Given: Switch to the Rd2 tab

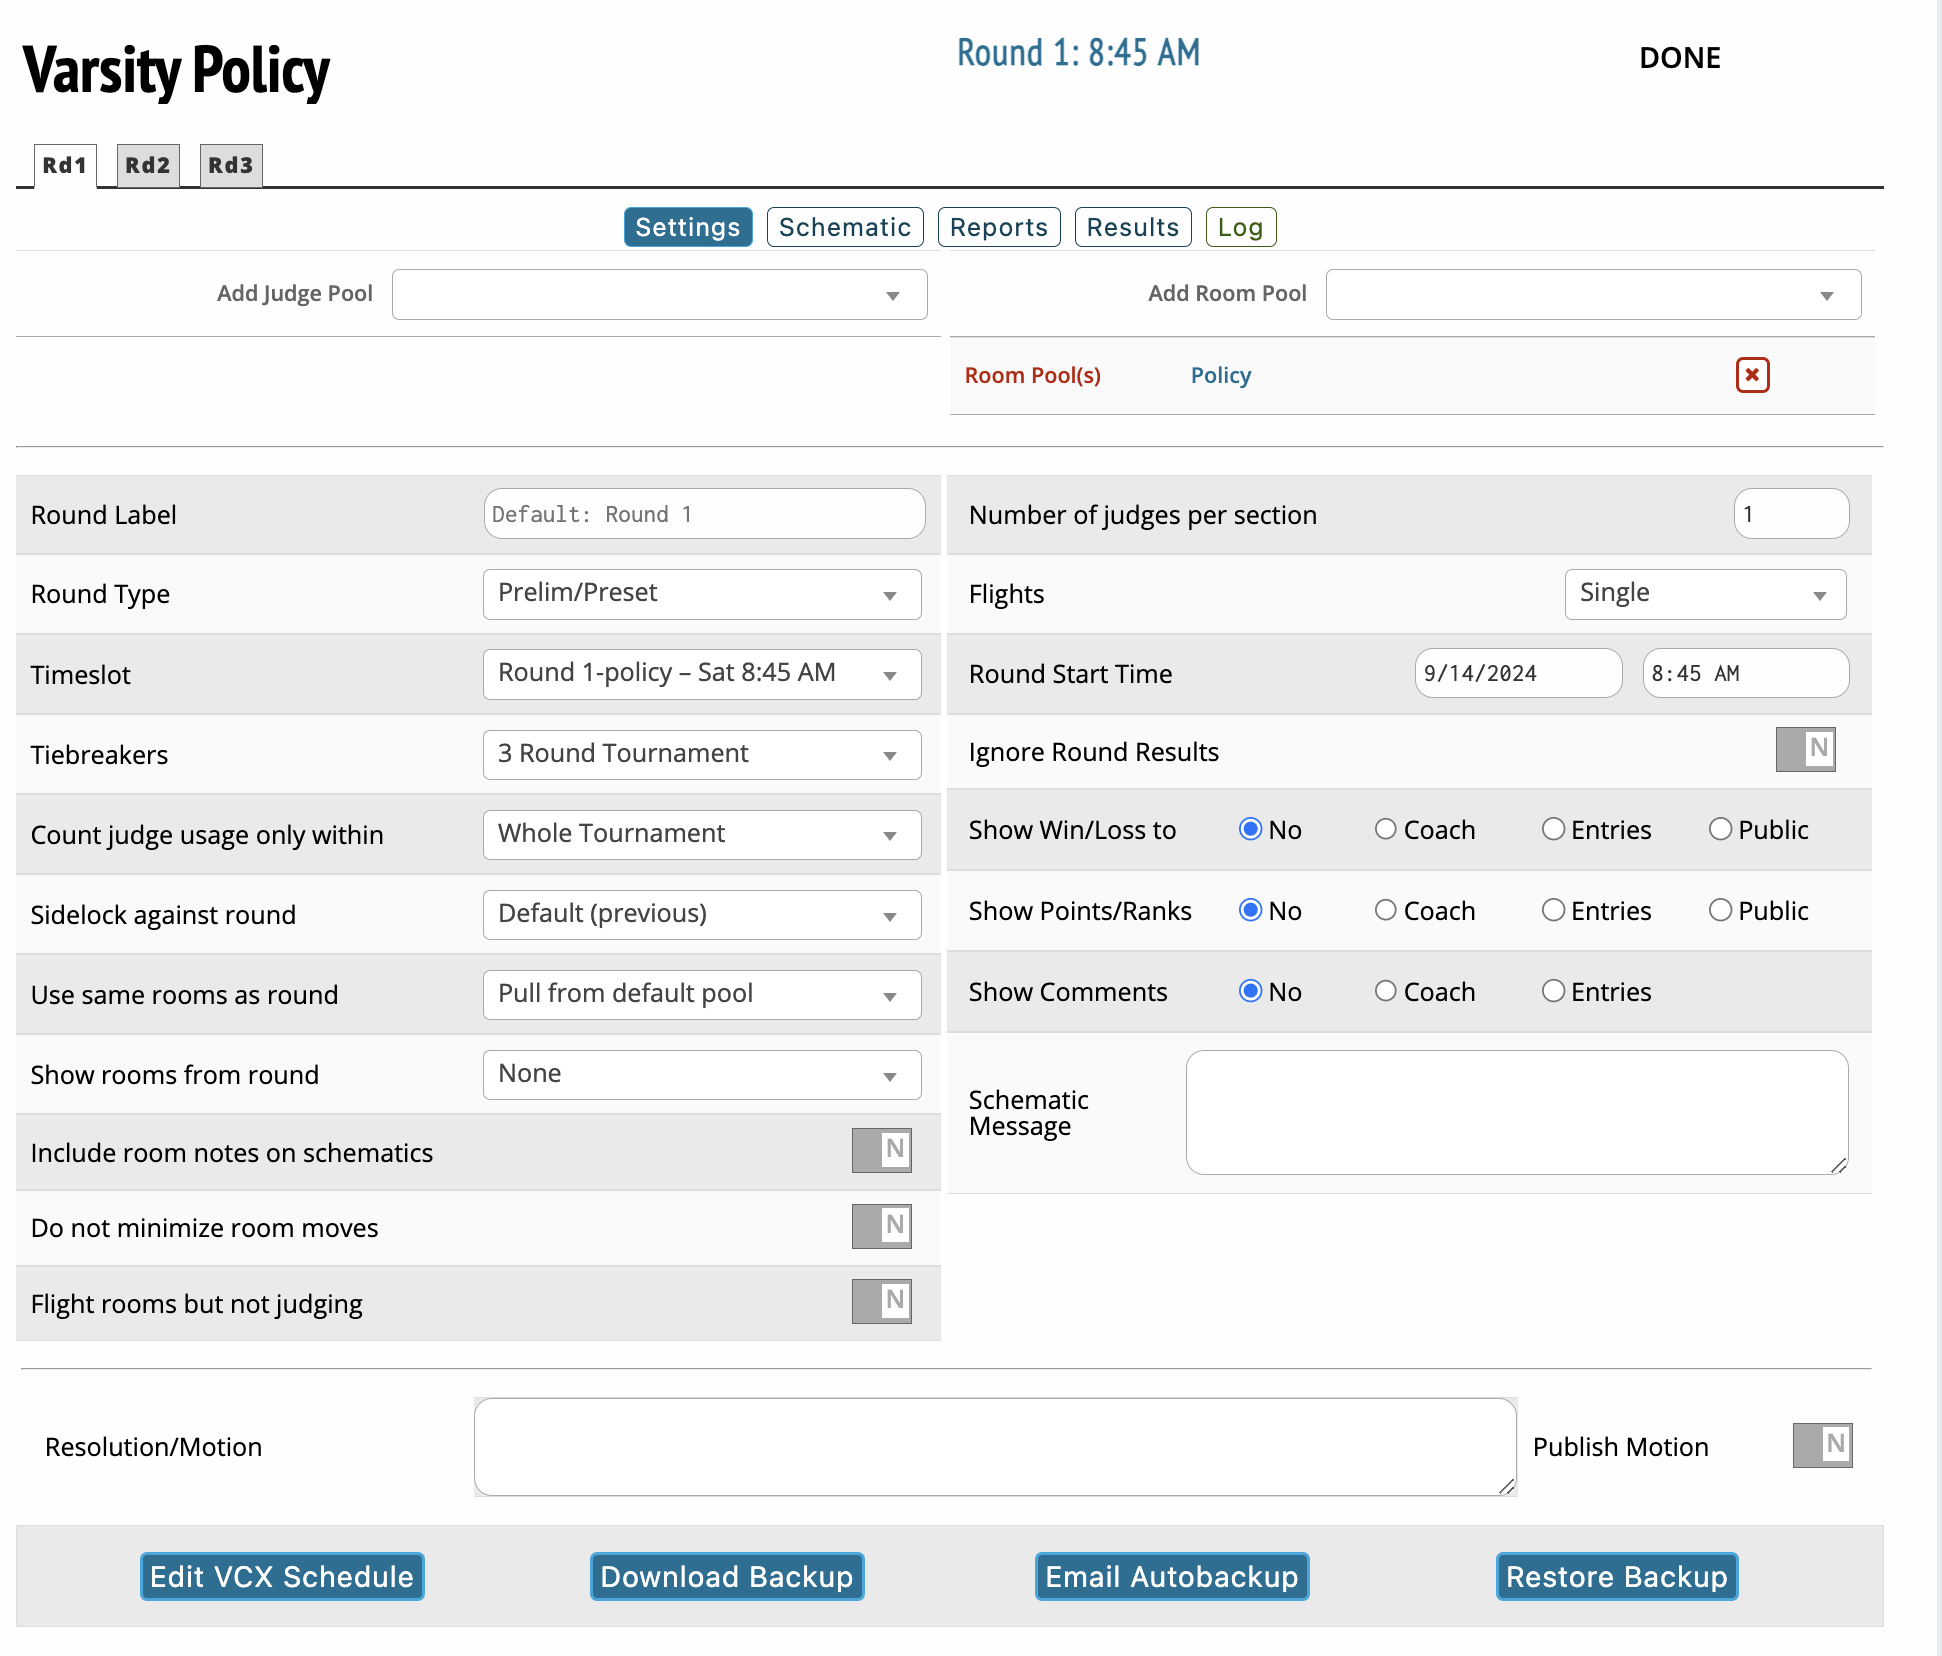Looking at the screenshot, I should click(x=148, y=165).
